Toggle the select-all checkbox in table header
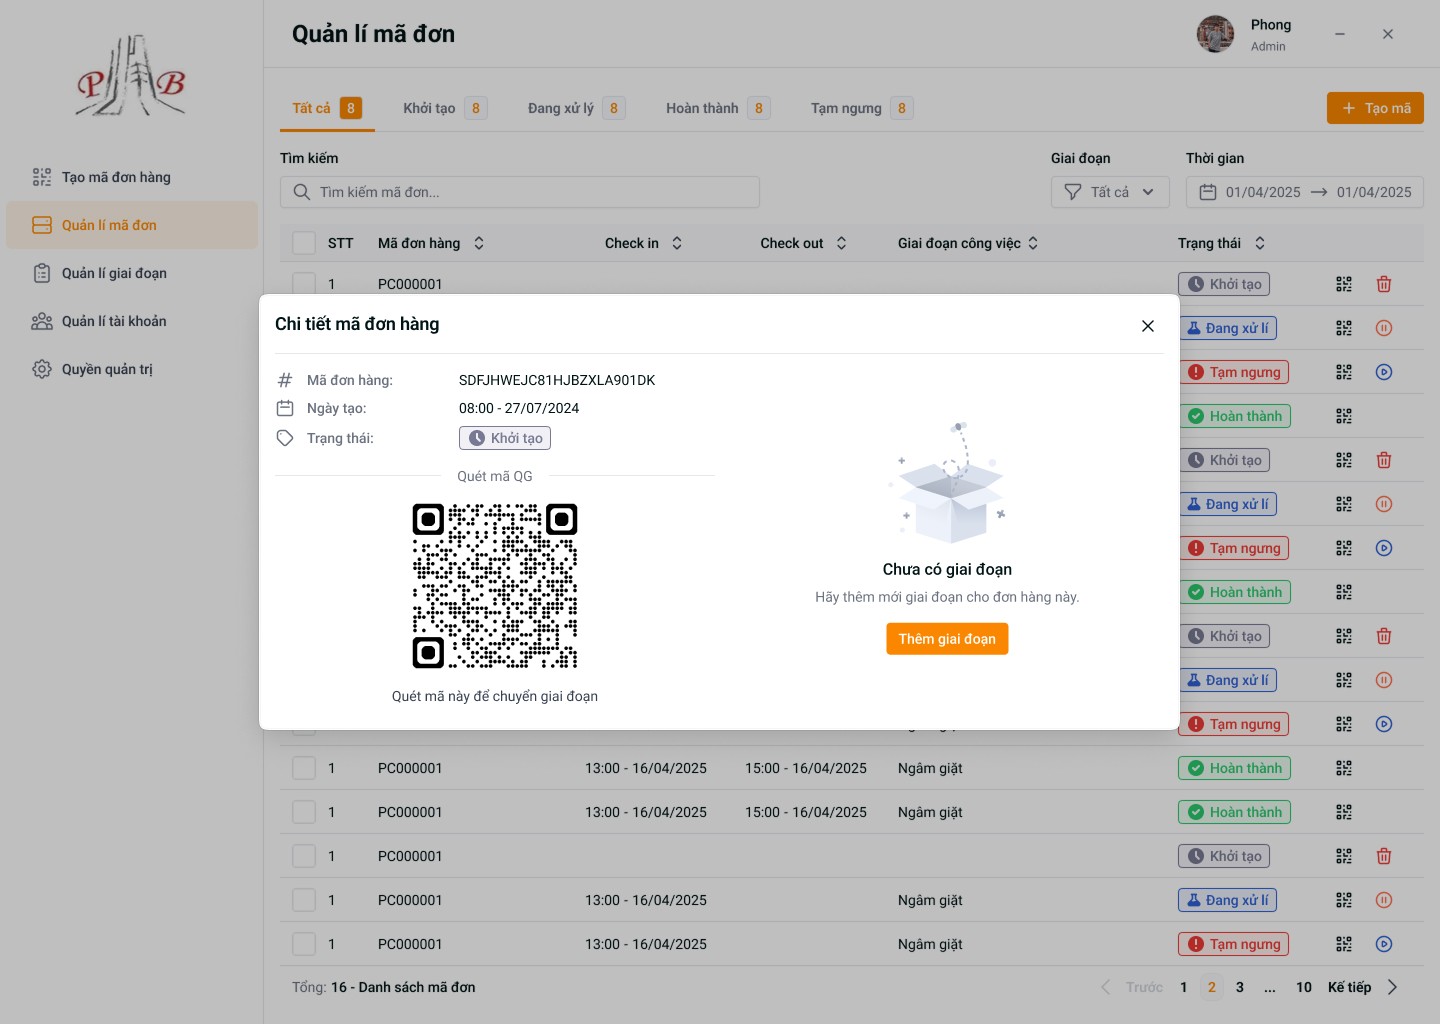This screenshot has height=1024, width=1440. [x=304, y=243]
